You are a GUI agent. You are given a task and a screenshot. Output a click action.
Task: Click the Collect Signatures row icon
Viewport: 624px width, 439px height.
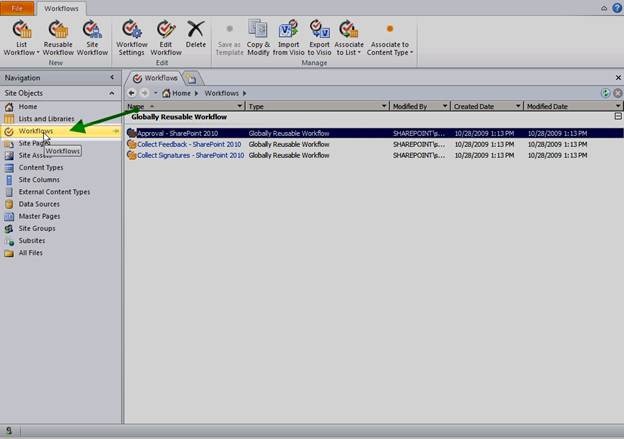132,156
